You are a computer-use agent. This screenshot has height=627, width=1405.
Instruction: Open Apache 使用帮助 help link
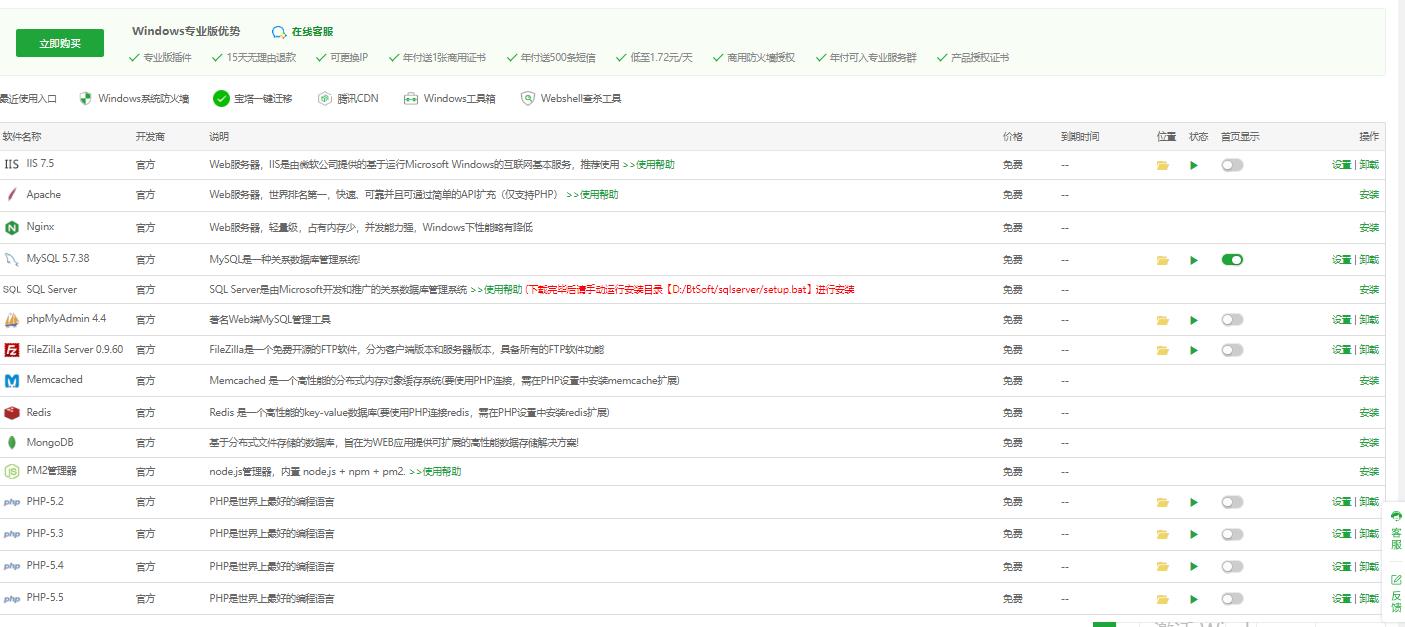coord(592,195)
